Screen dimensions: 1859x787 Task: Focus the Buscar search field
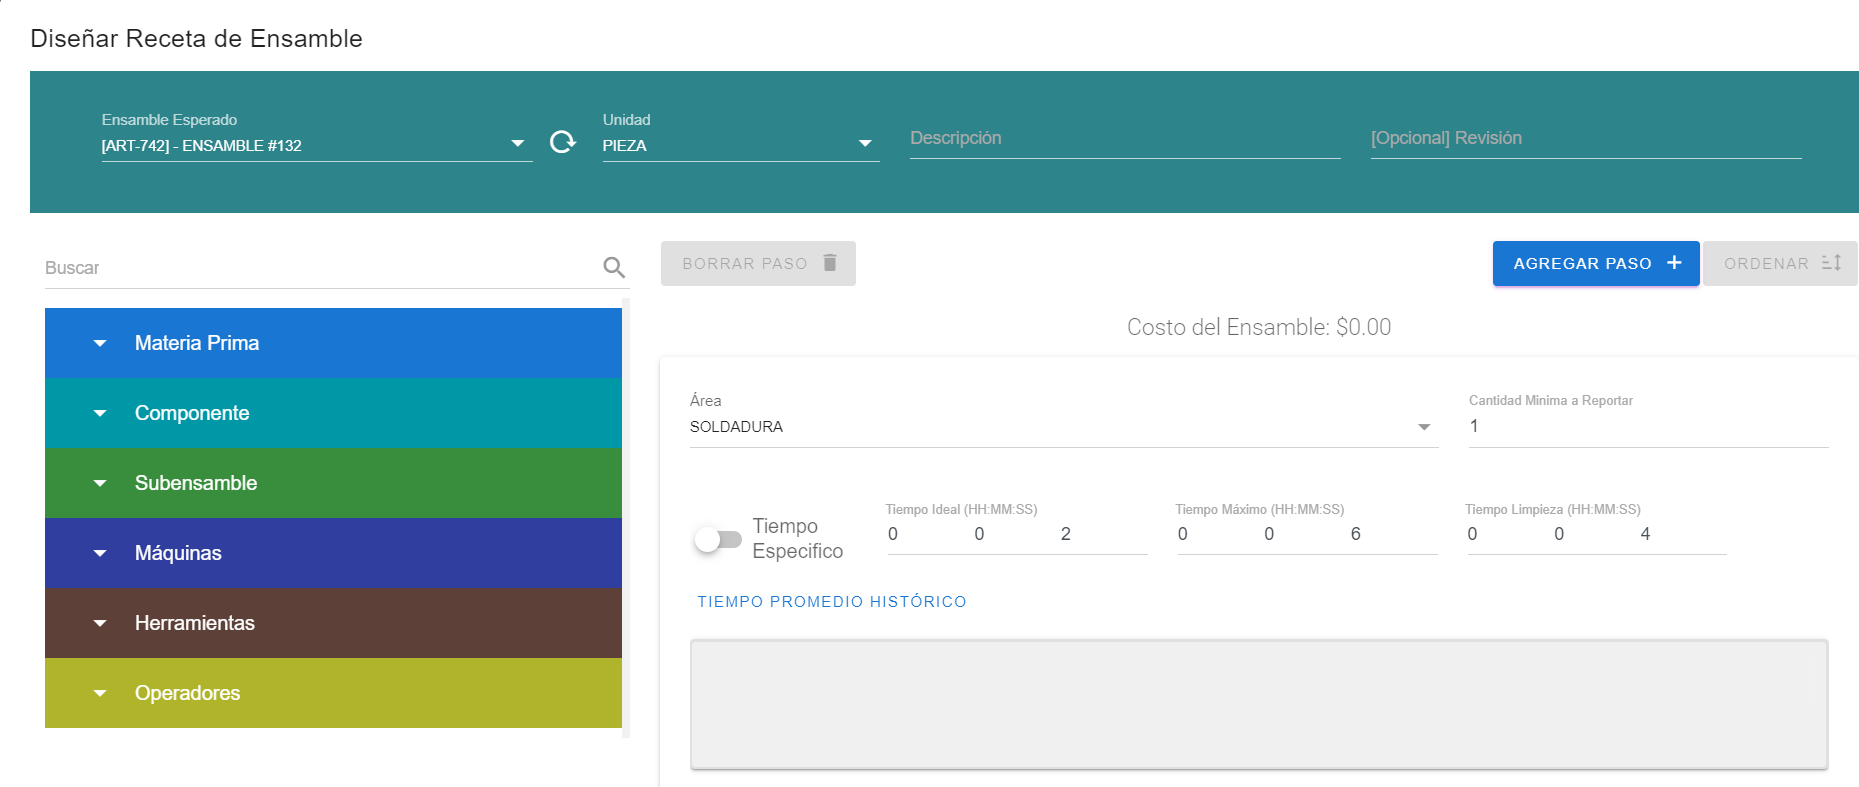[x=320, y=268]
